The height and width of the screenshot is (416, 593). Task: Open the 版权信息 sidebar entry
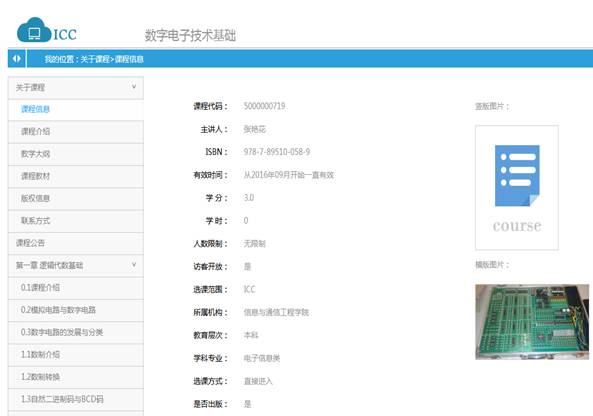coord(76,199)
